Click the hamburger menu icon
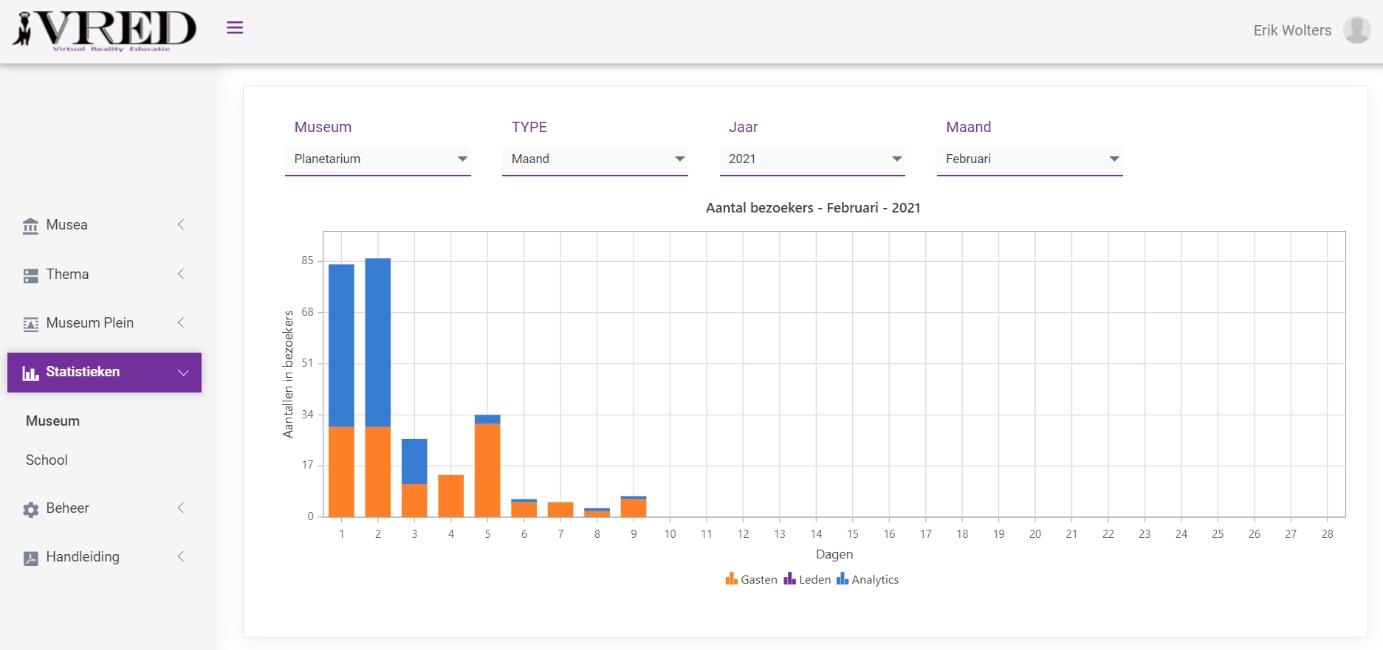 point(235,28)
